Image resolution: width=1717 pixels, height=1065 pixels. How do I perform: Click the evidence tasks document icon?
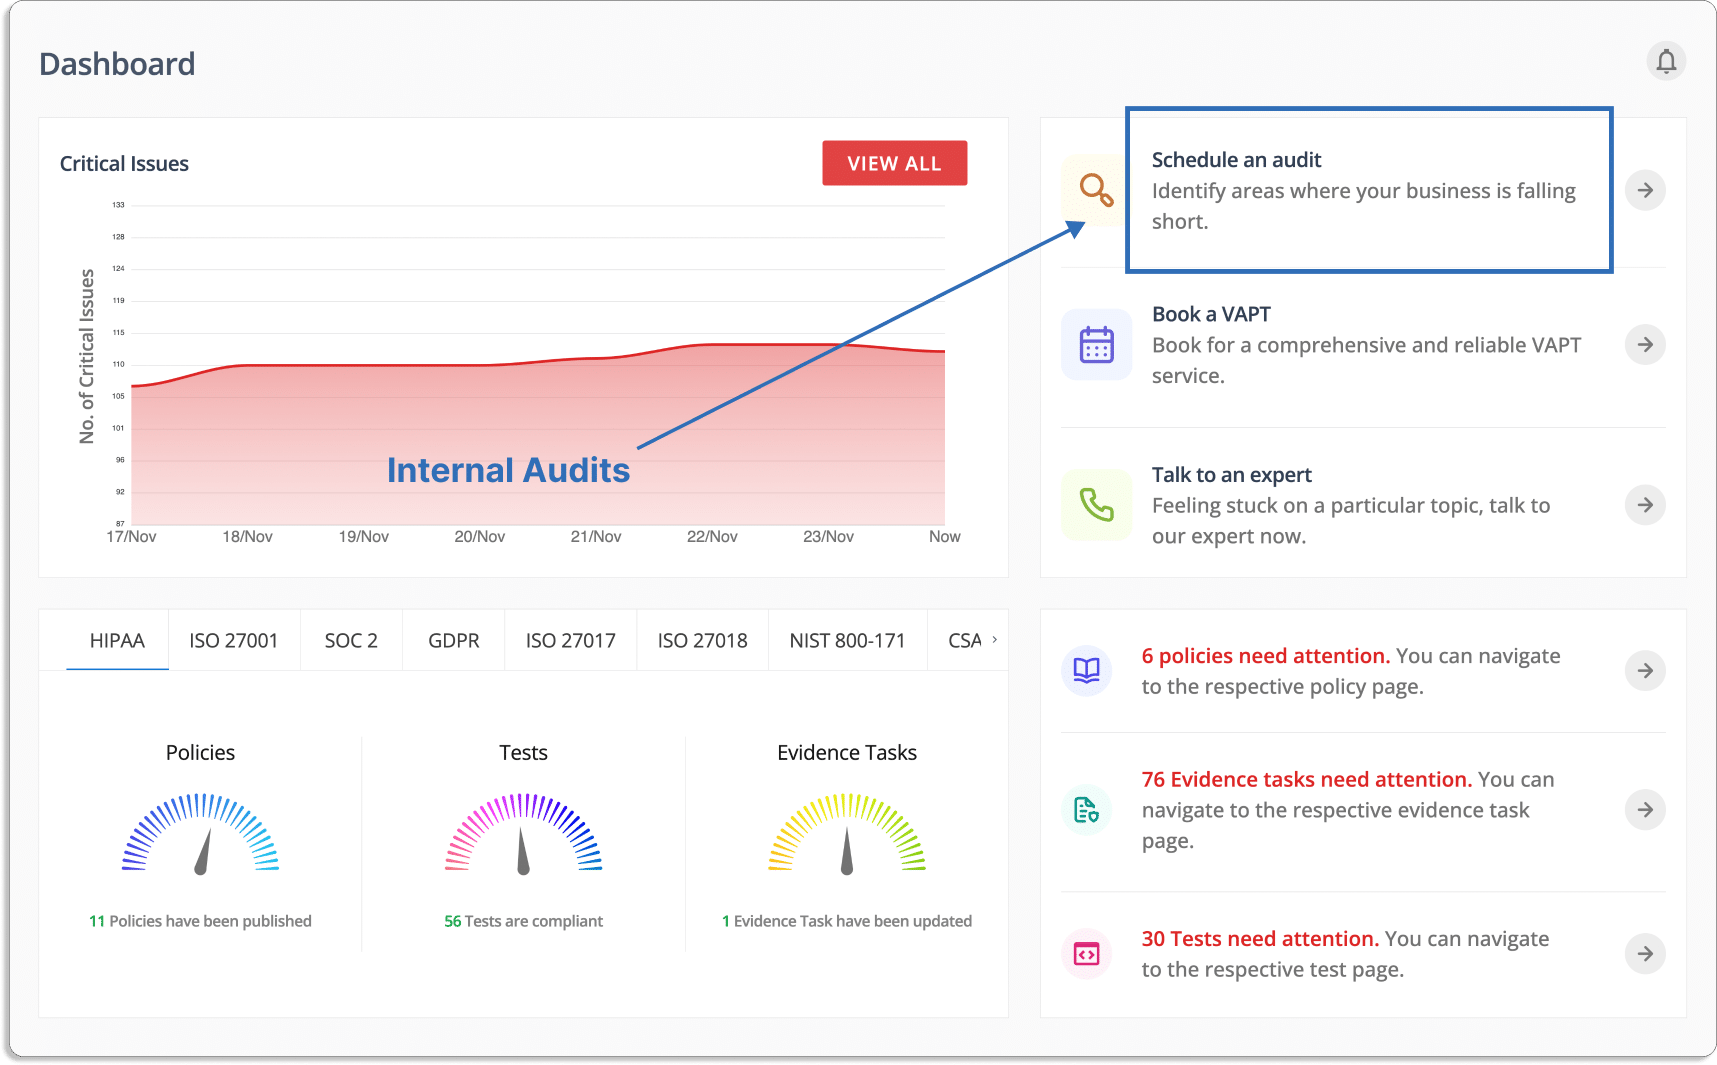[1086, 809]
